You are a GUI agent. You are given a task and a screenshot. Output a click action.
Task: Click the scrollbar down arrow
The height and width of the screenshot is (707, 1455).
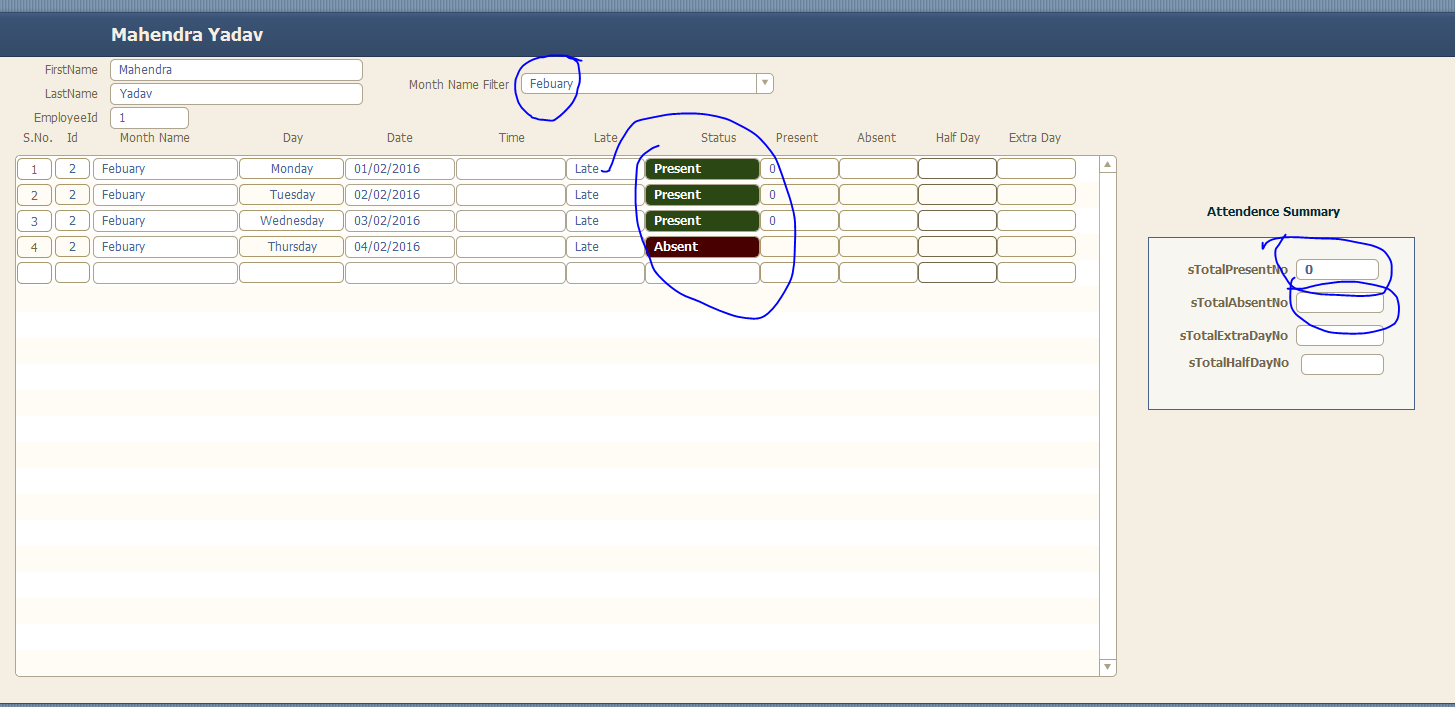click(1107, 667)
